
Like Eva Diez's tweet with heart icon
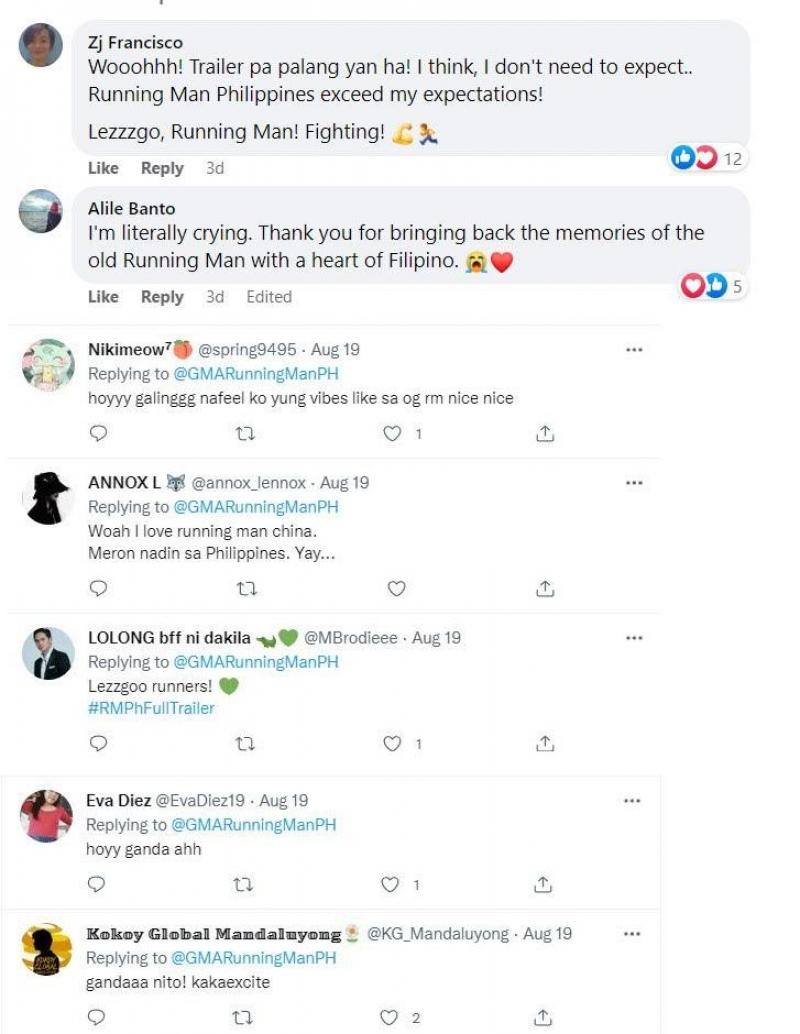pyautogui.click(x=393, y=885)
